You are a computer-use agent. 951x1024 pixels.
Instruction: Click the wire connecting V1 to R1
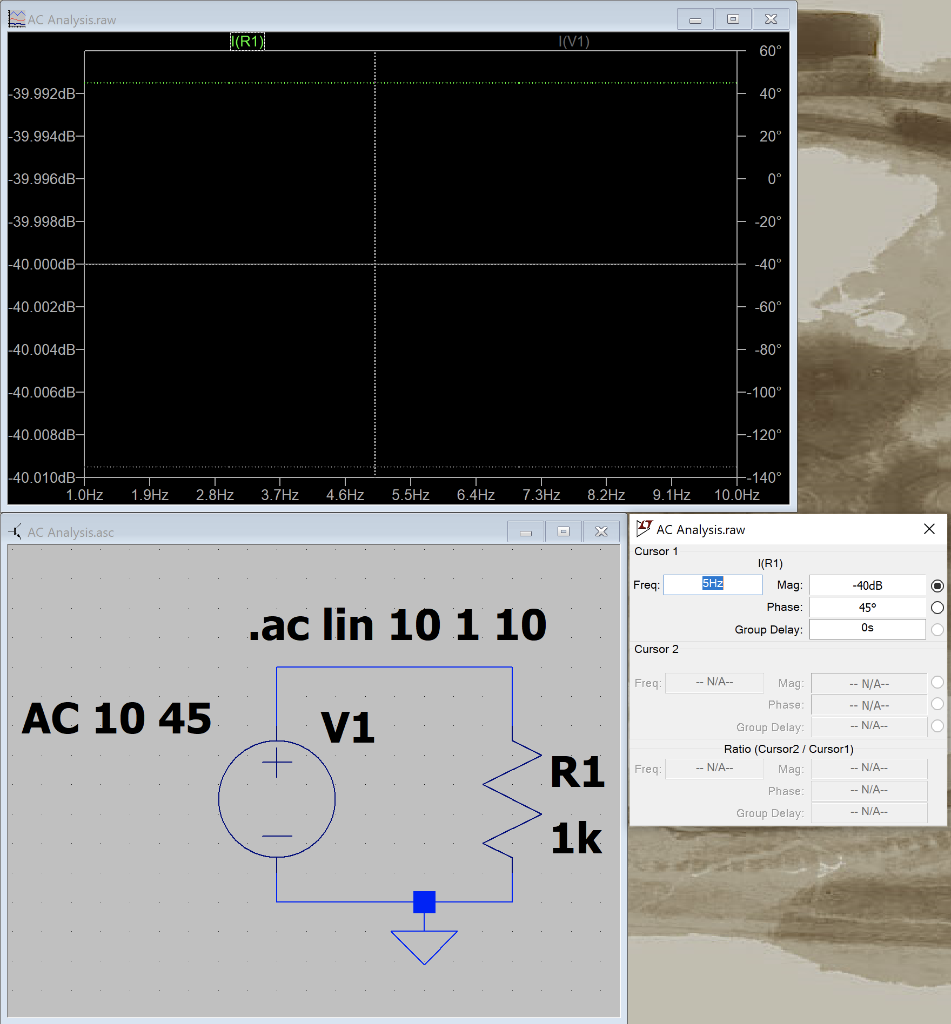395,667
